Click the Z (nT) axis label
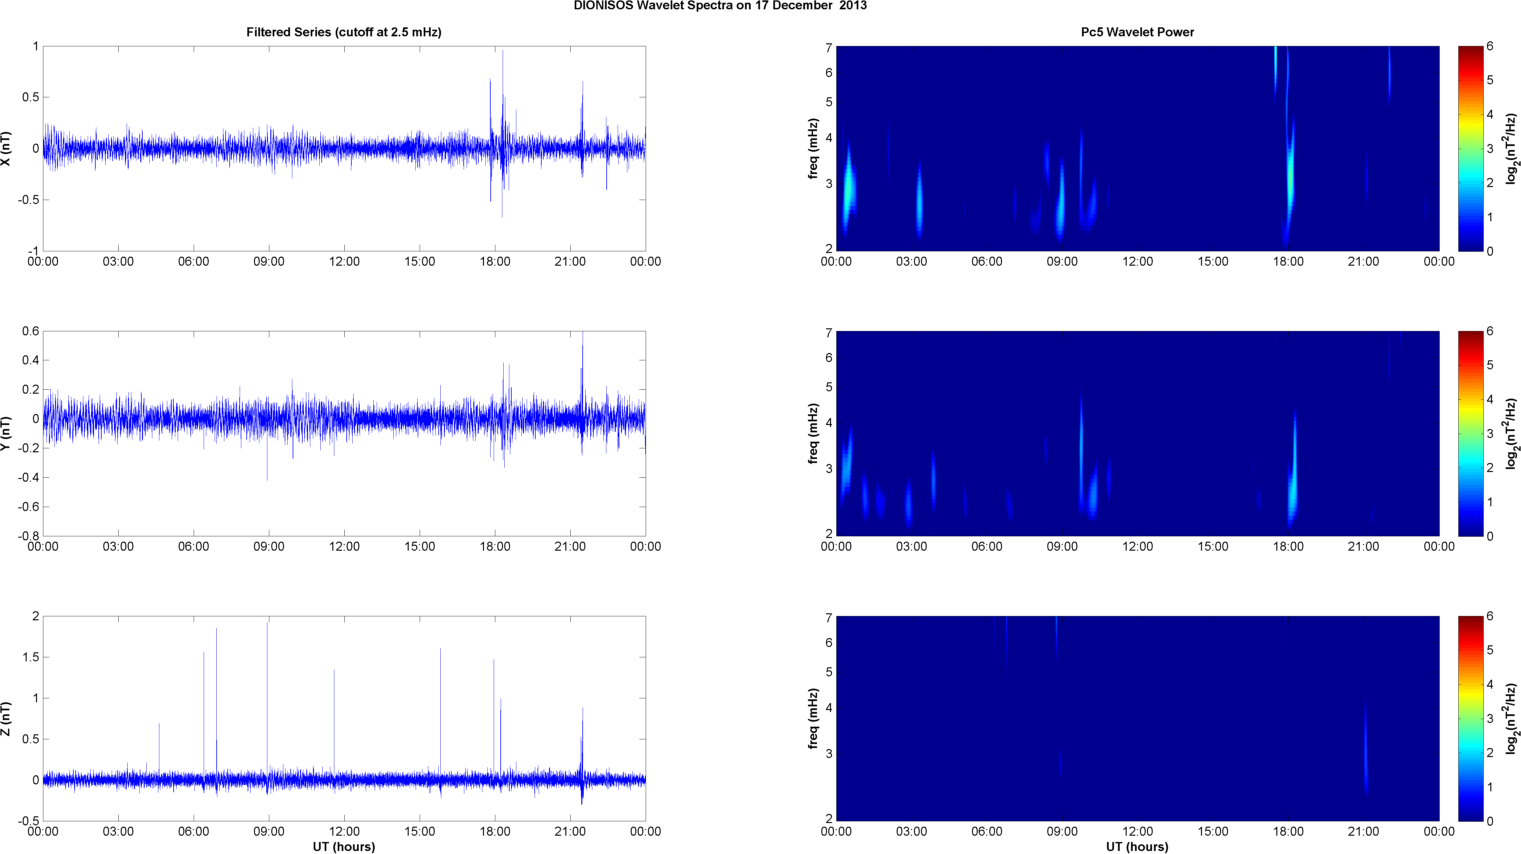Image resolution: width=1521 pixels, height=854 pixels. point(7,718)
